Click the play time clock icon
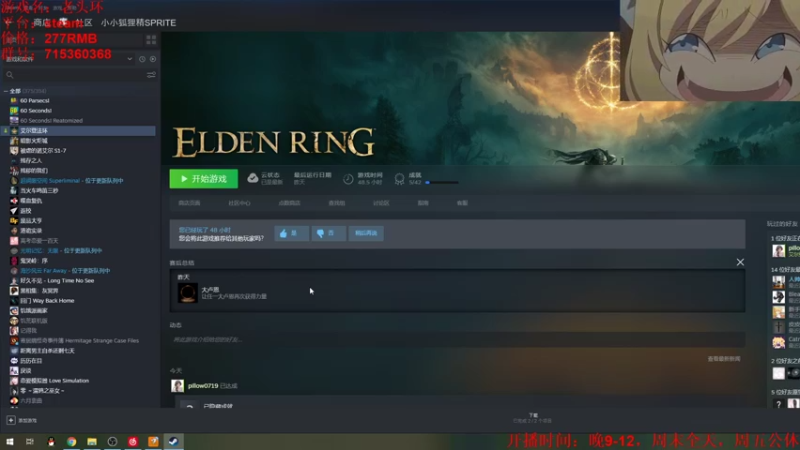 348,179
